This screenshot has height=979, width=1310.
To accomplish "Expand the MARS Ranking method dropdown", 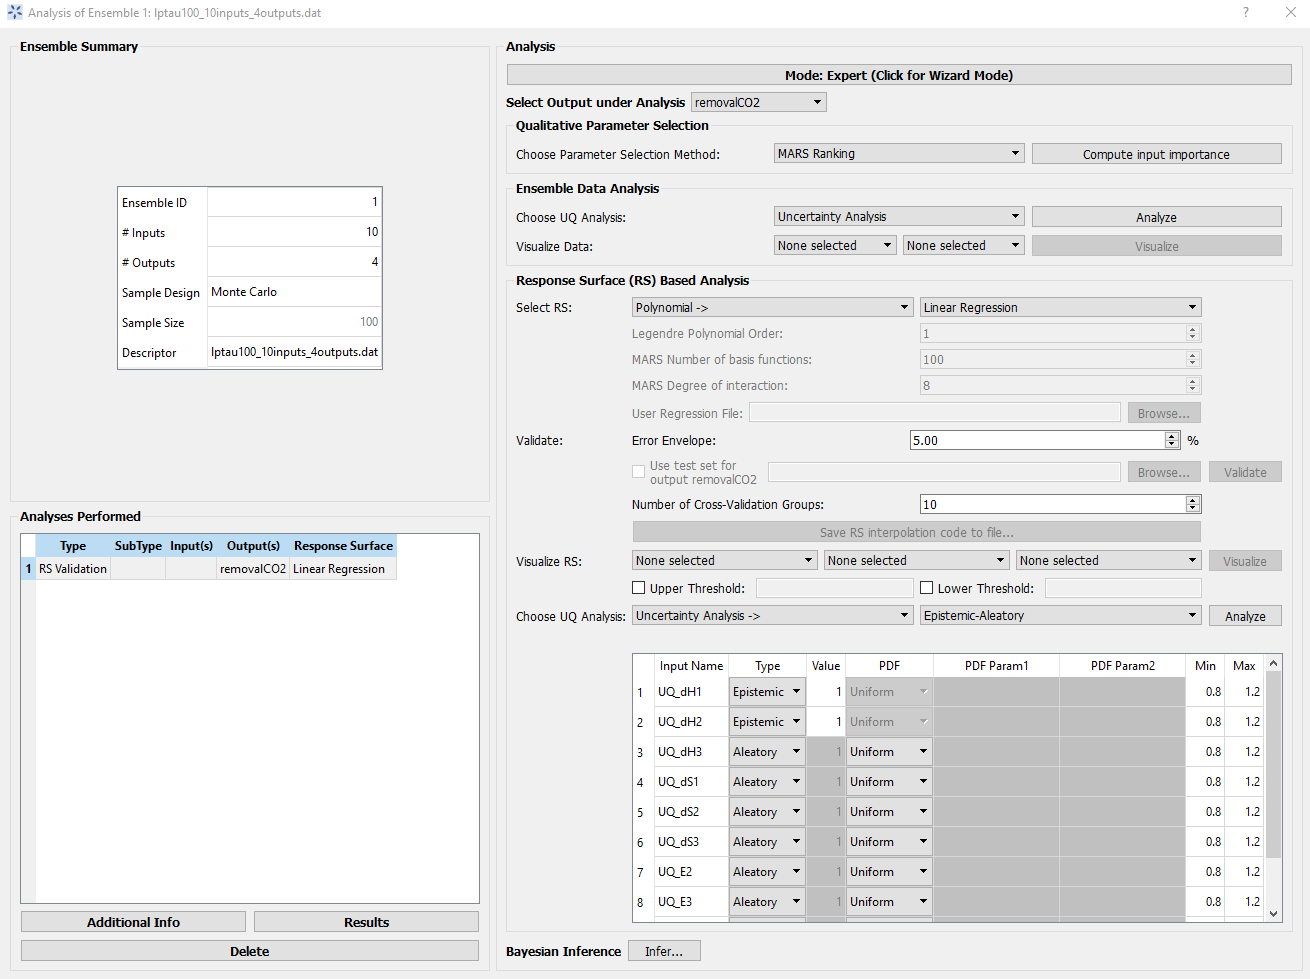I will (898, 153).
